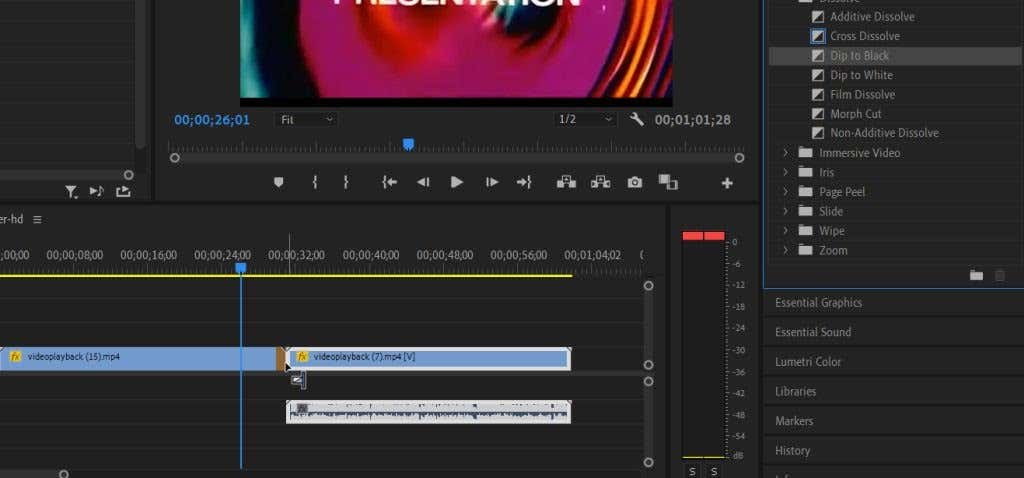Click the Mark In bracket icon

click(314, 182)
